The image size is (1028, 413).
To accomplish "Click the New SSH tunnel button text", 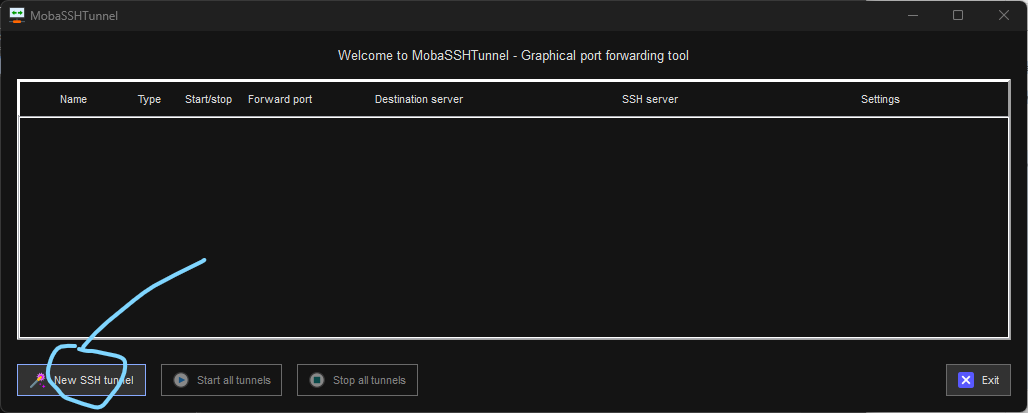I will pos(94,380).
